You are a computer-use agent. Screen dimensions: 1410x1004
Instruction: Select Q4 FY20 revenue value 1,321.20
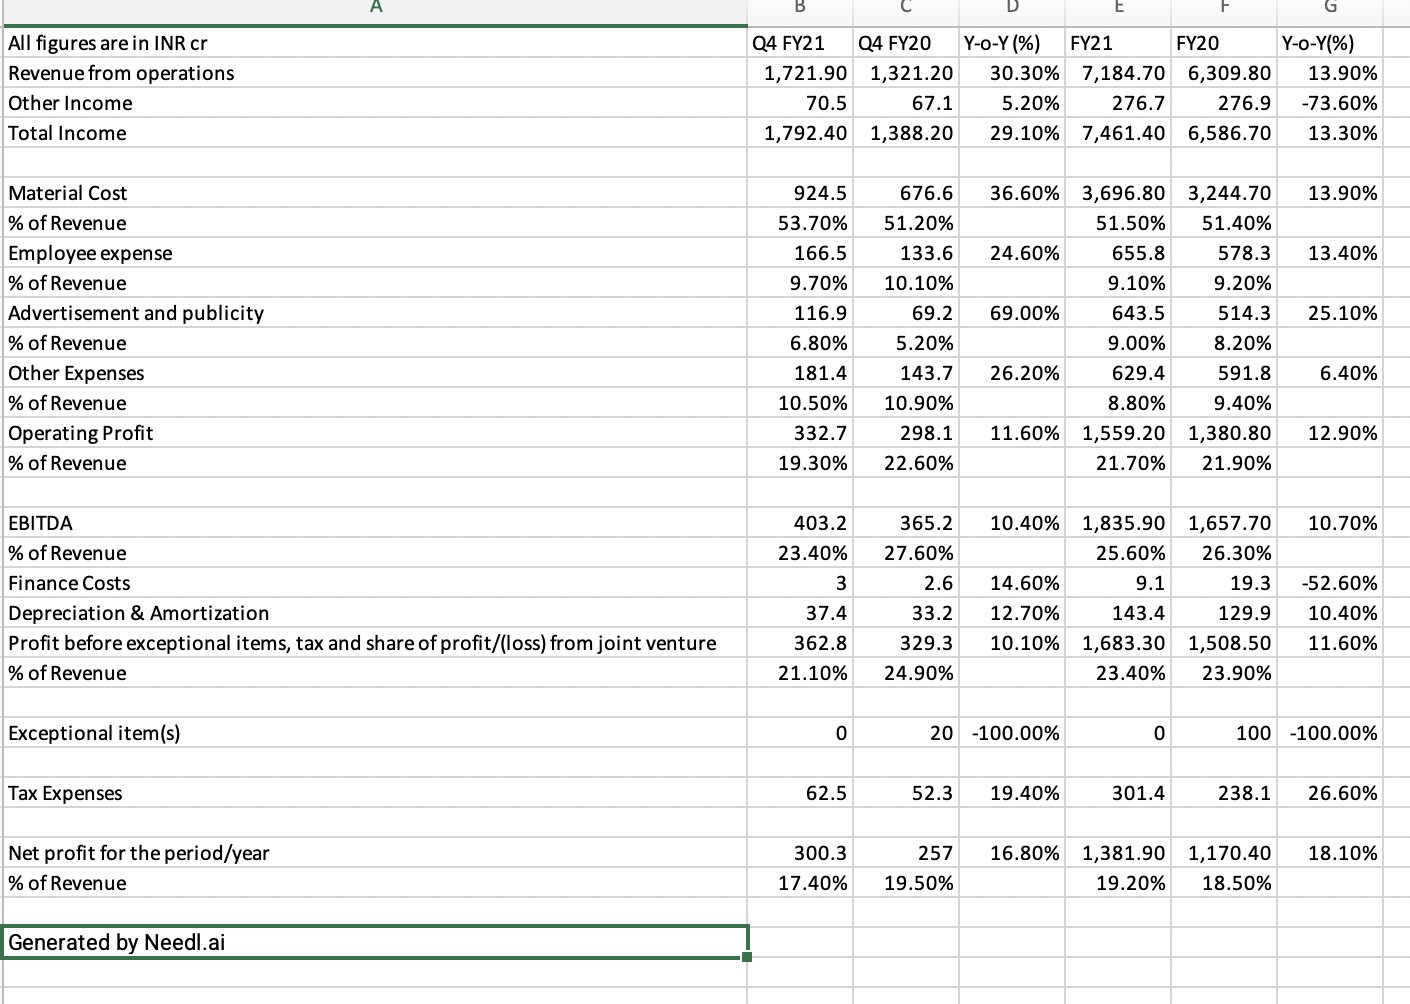(x=906, y=73)
